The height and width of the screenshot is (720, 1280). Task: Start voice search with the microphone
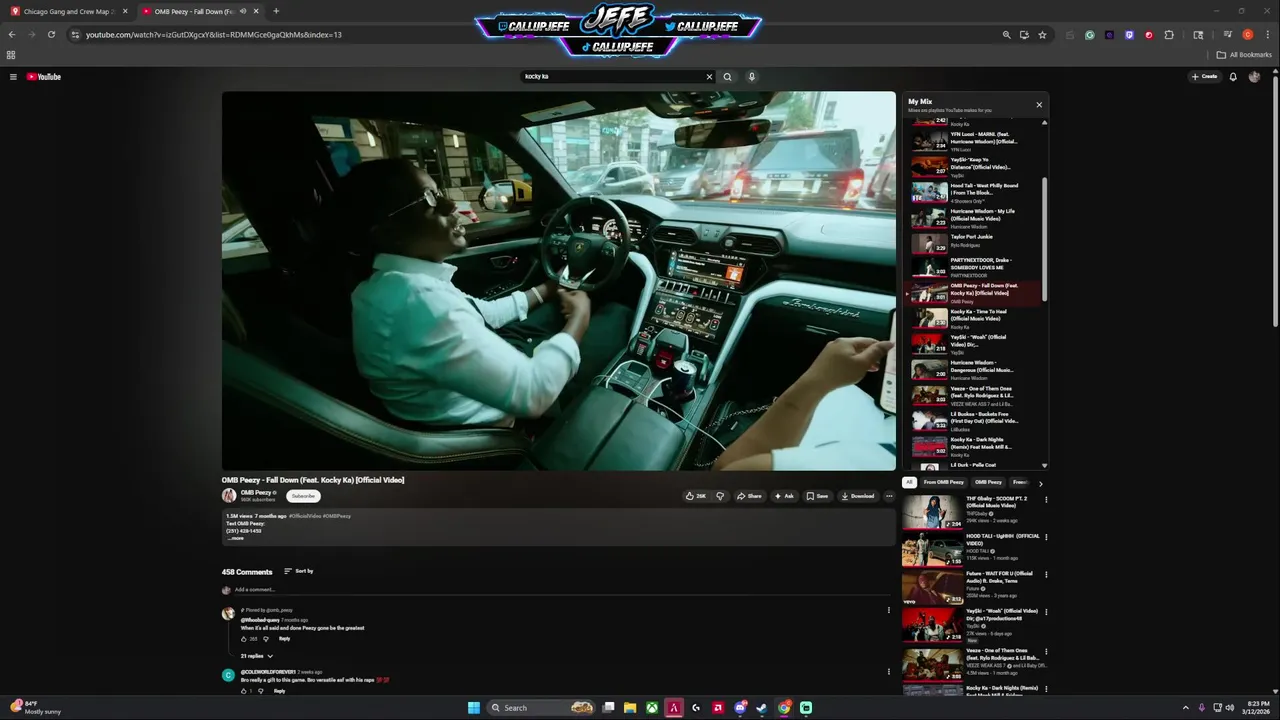[752, 77]
